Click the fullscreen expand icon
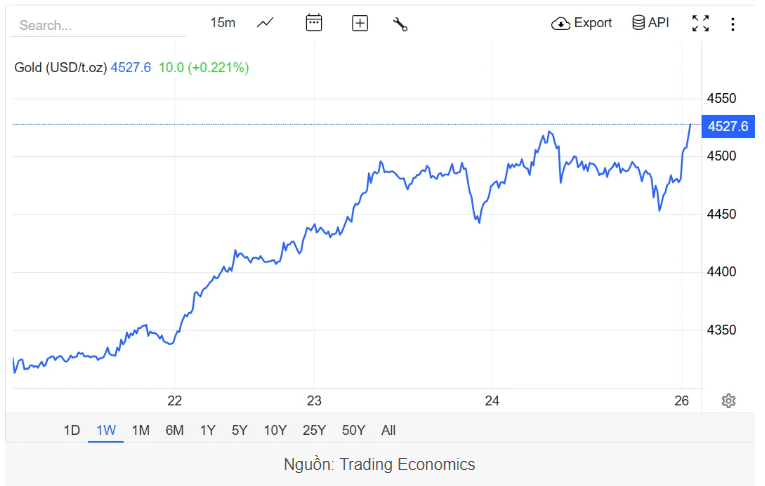This screenshot has height=486, width=765. point(700,23)
